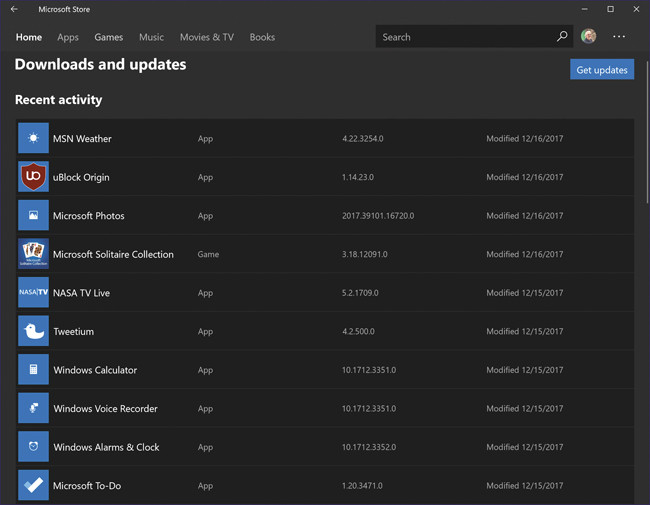Open the uBlock Origin shield icon

click(33, 177)
